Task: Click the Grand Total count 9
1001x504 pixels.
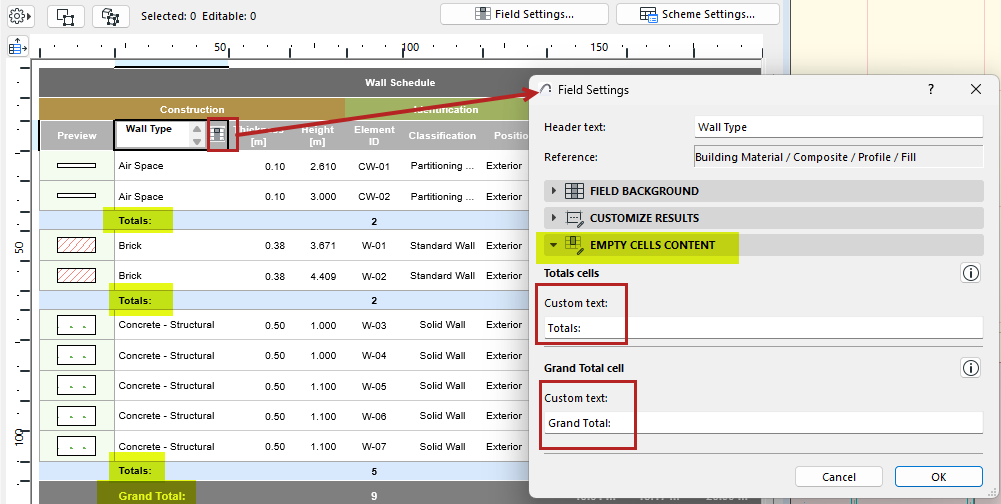Action: [374, 496]
